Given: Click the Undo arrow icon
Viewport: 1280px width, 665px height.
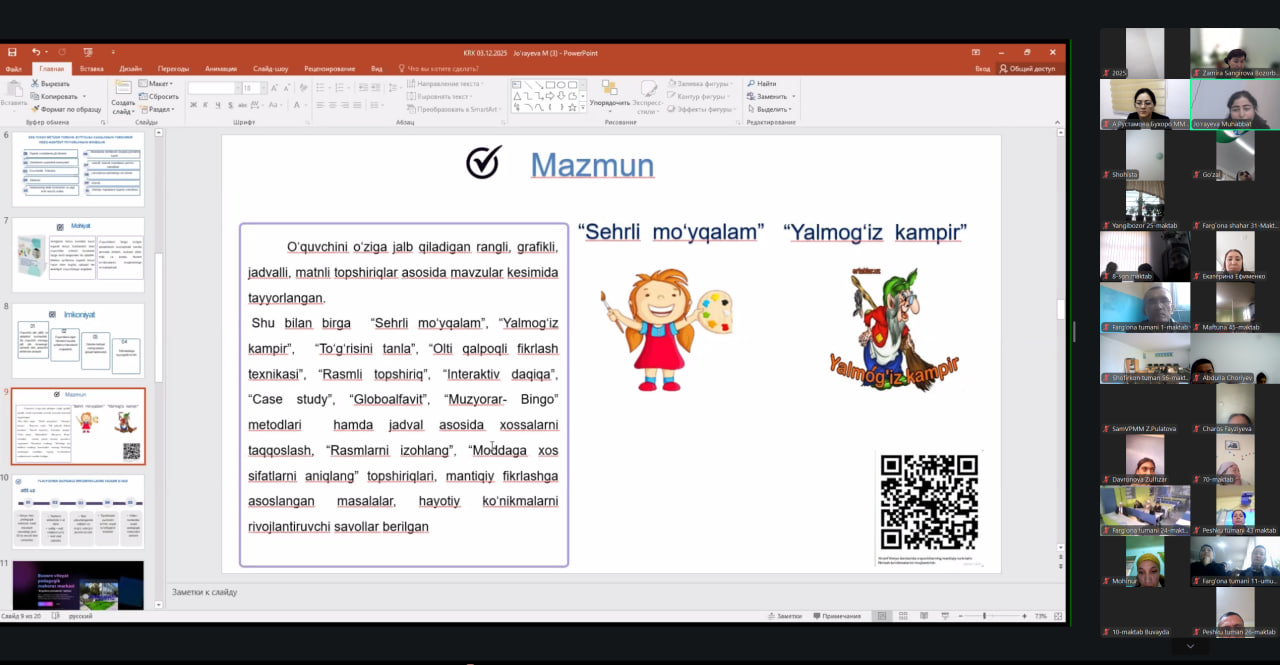Looking at the screenshot, I should pyautogui.click(x=35, y=52).
